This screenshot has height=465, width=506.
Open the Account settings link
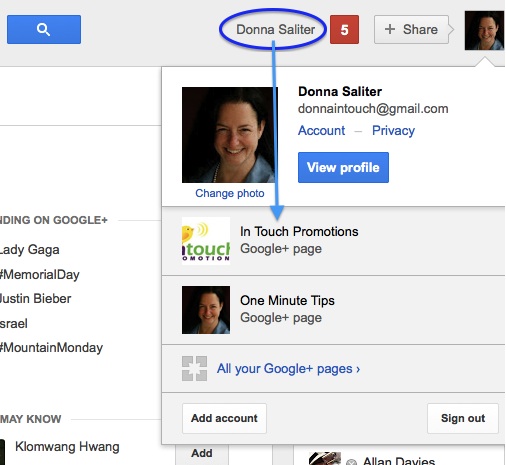point(321,130)
